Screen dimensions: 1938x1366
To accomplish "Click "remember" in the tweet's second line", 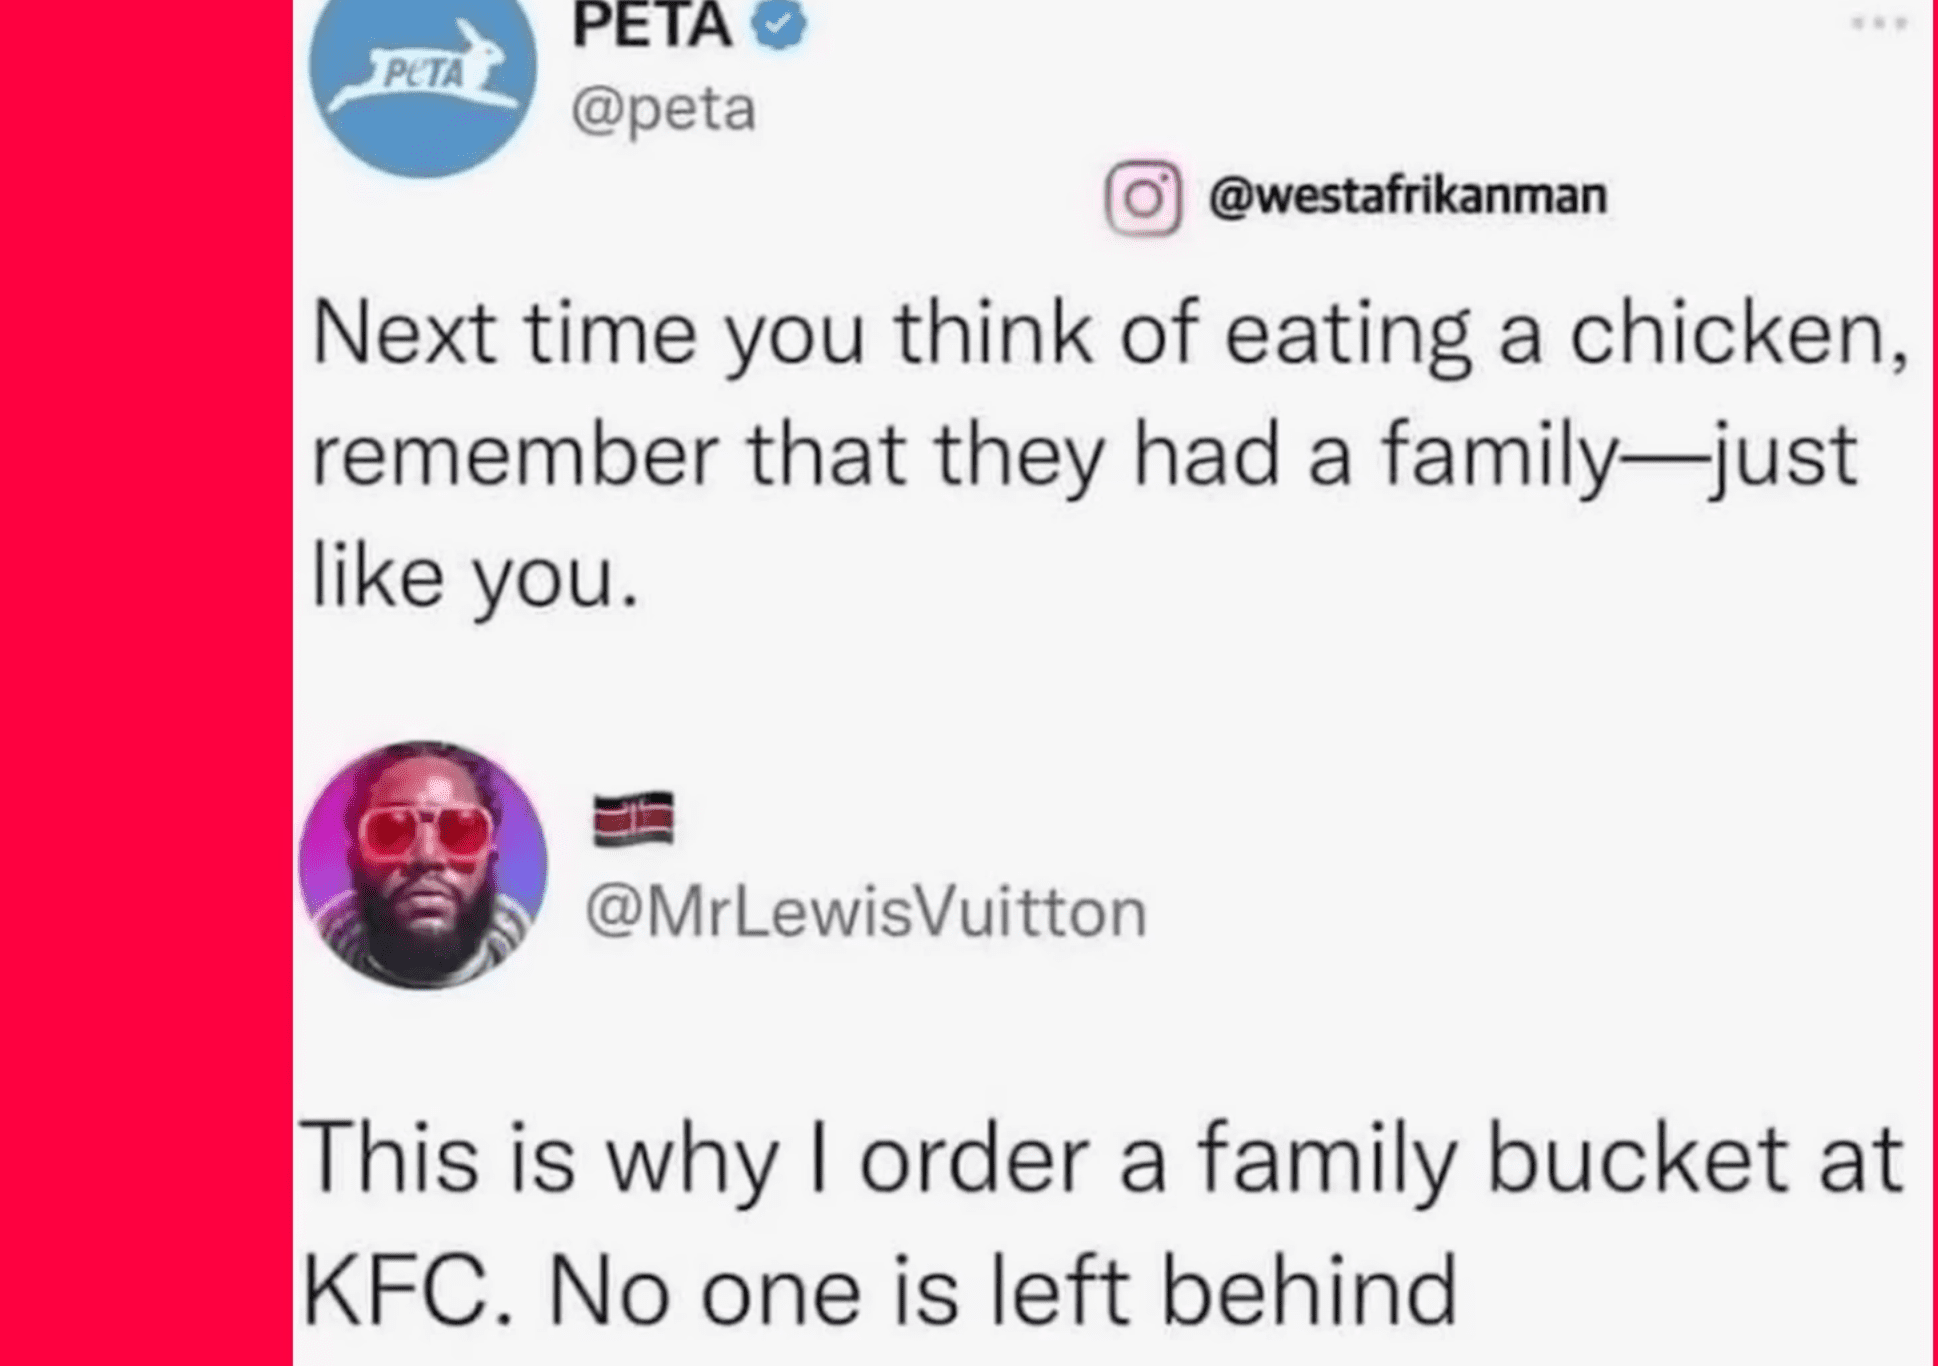I will pos(515,456).
